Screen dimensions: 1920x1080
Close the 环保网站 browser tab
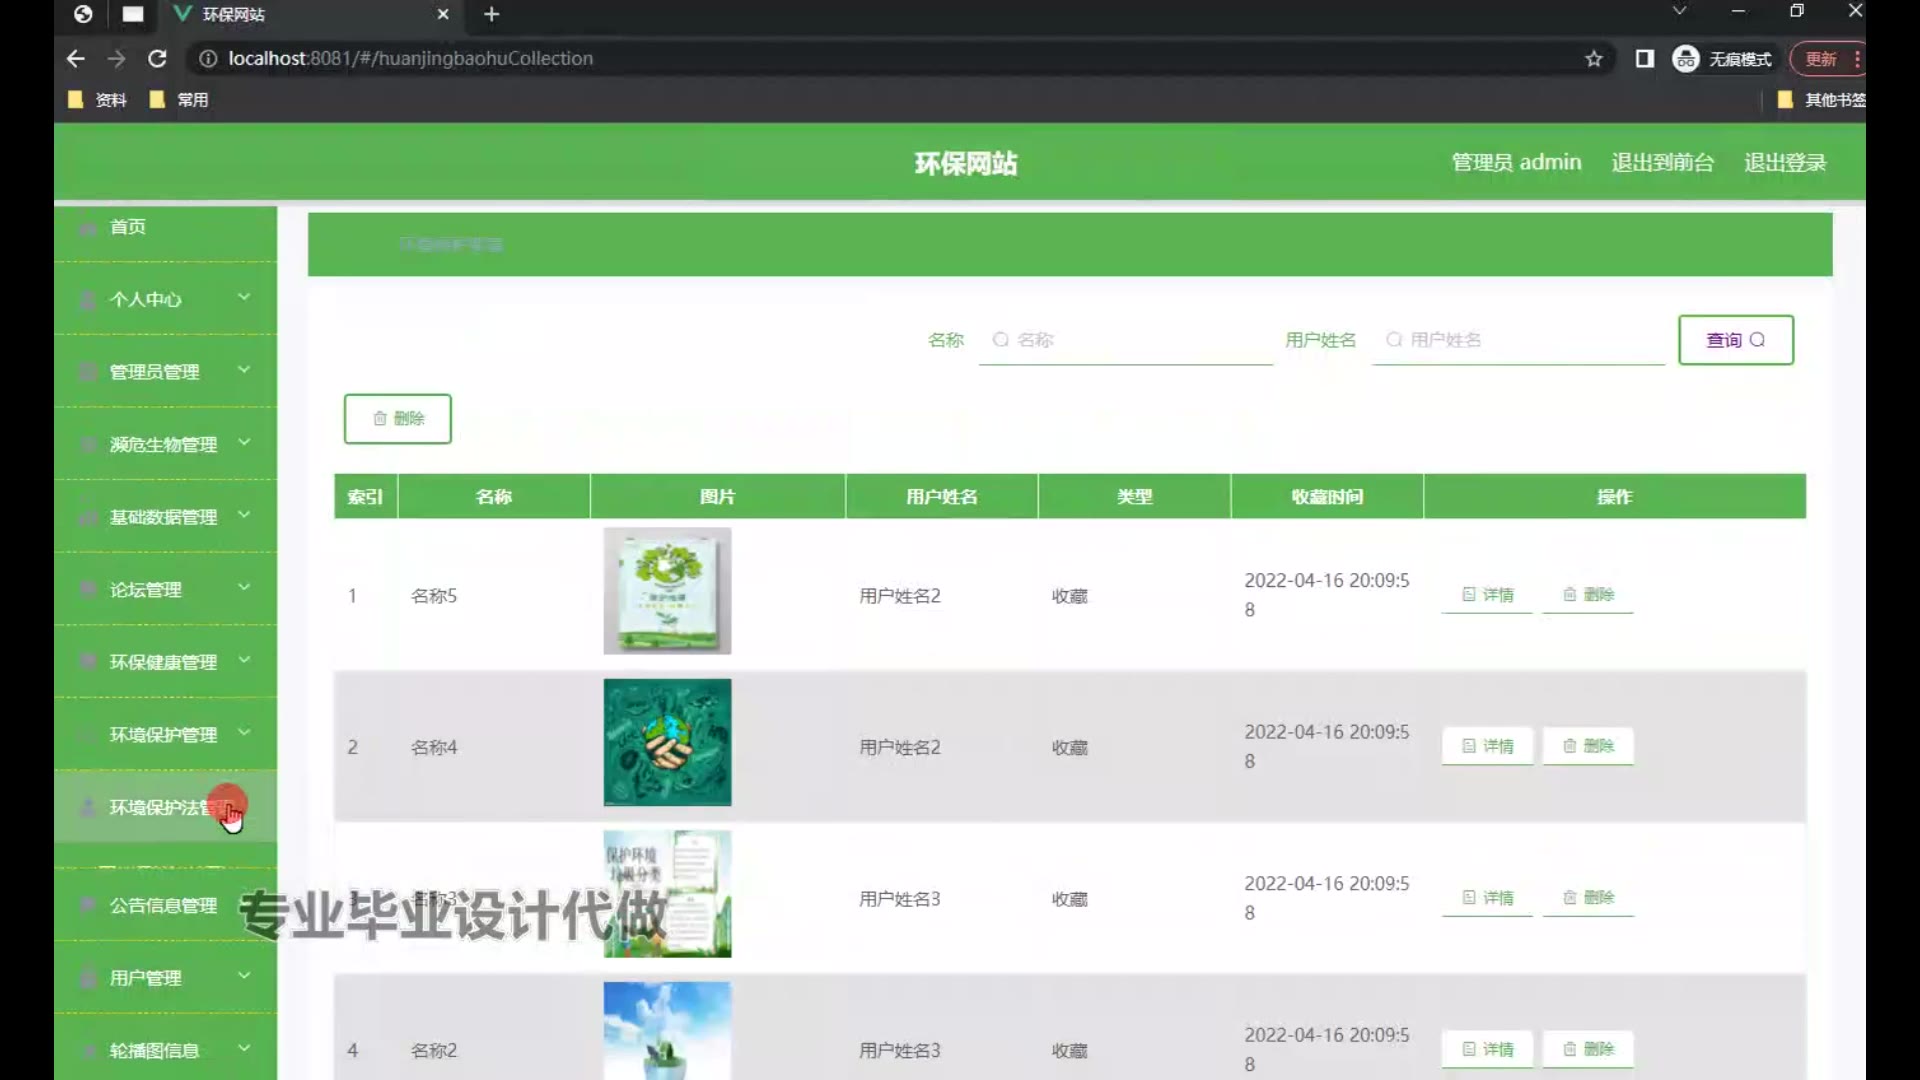point(443,14)
